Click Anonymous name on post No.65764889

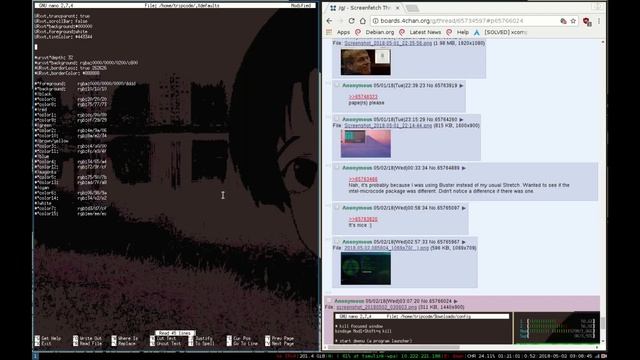click(x=357, y=168)
